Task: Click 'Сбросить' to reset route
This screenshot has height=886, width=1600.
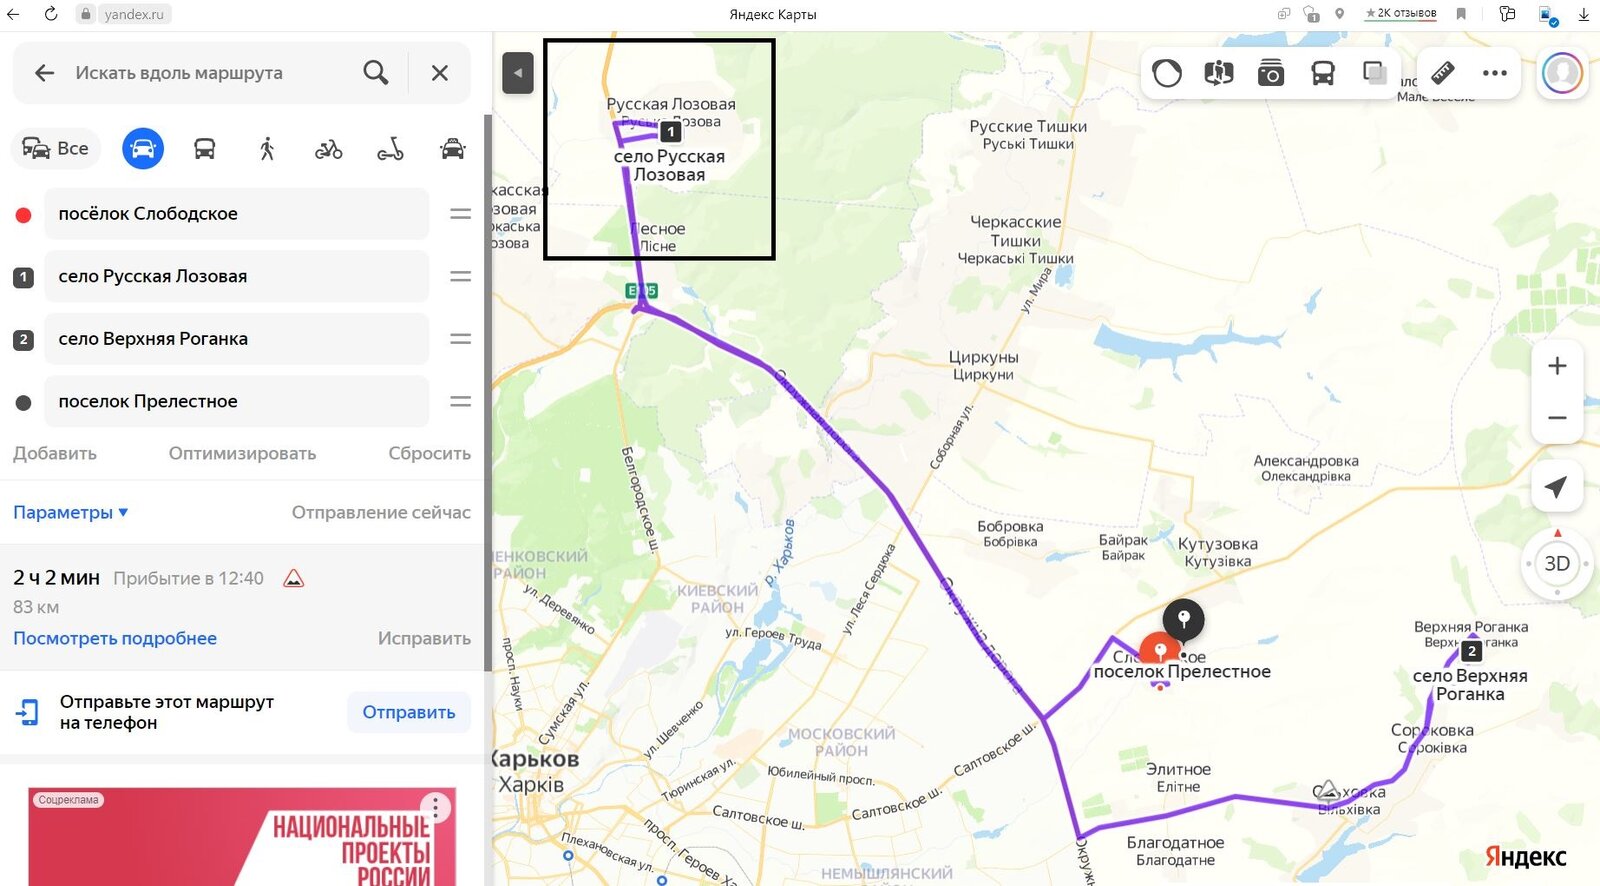Action: point(429,454)
